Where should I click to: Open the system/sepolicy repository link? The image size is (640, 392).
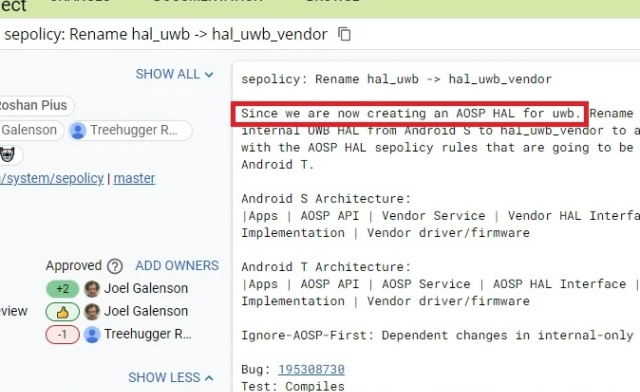(52, 178)
